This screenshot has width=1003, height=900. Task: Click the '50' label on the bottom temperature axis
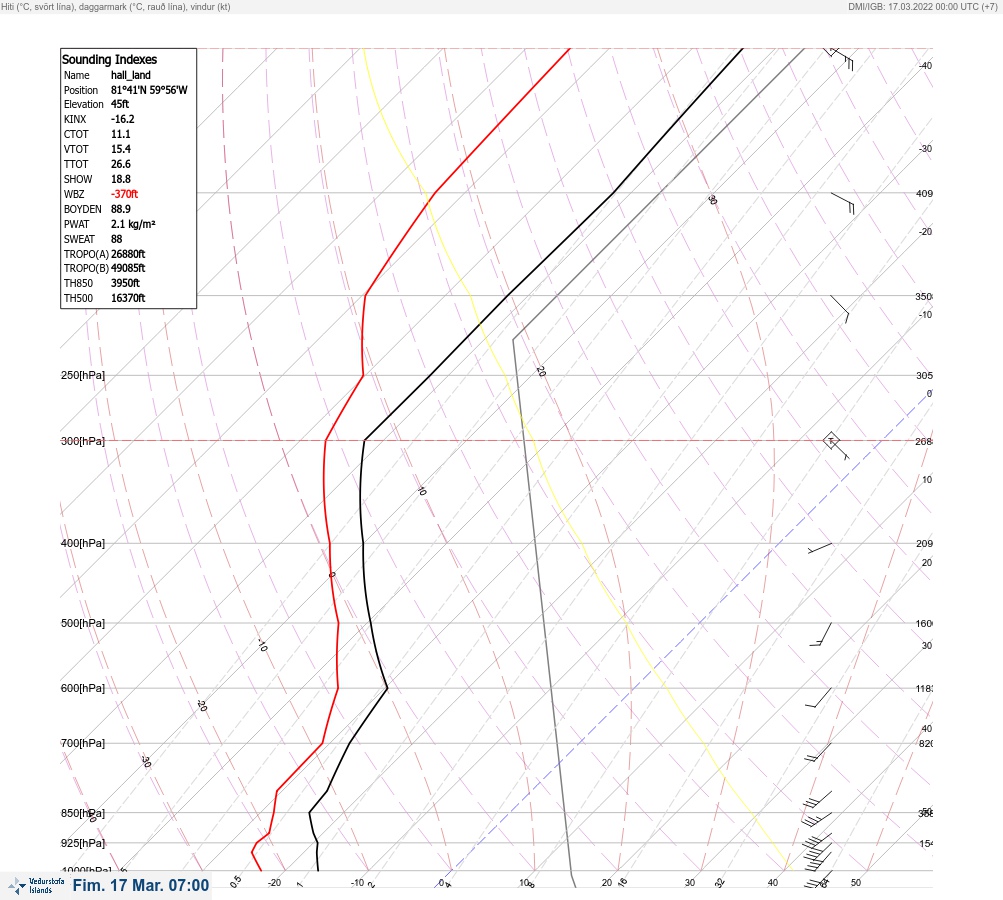(856, 883)
